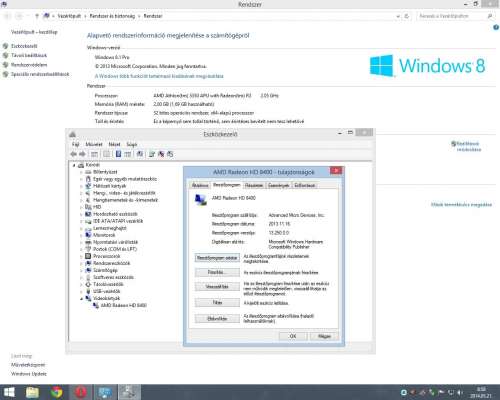Click the search magnifier icon in Vezérlőpult search box

coord(490,16)
